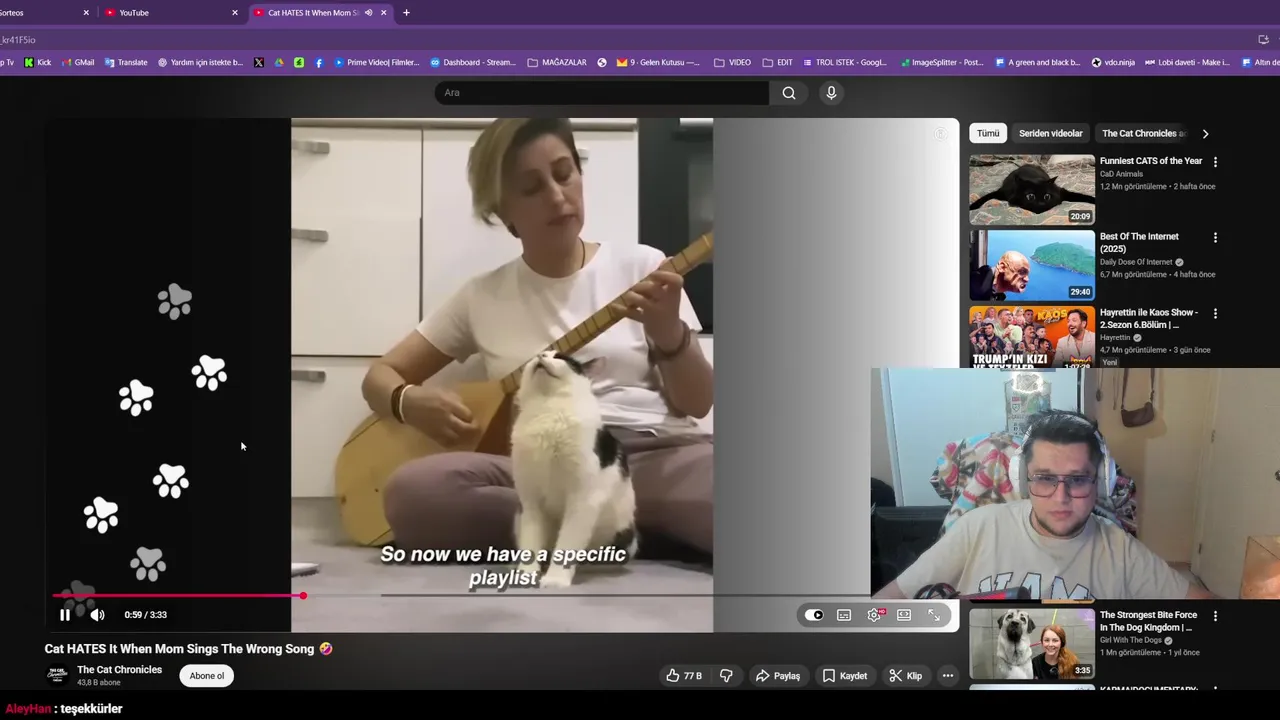This screenshot has height=720, width=1280.
Task: Start voice search with the microphone icon
Action: click(x=831, y=93)
